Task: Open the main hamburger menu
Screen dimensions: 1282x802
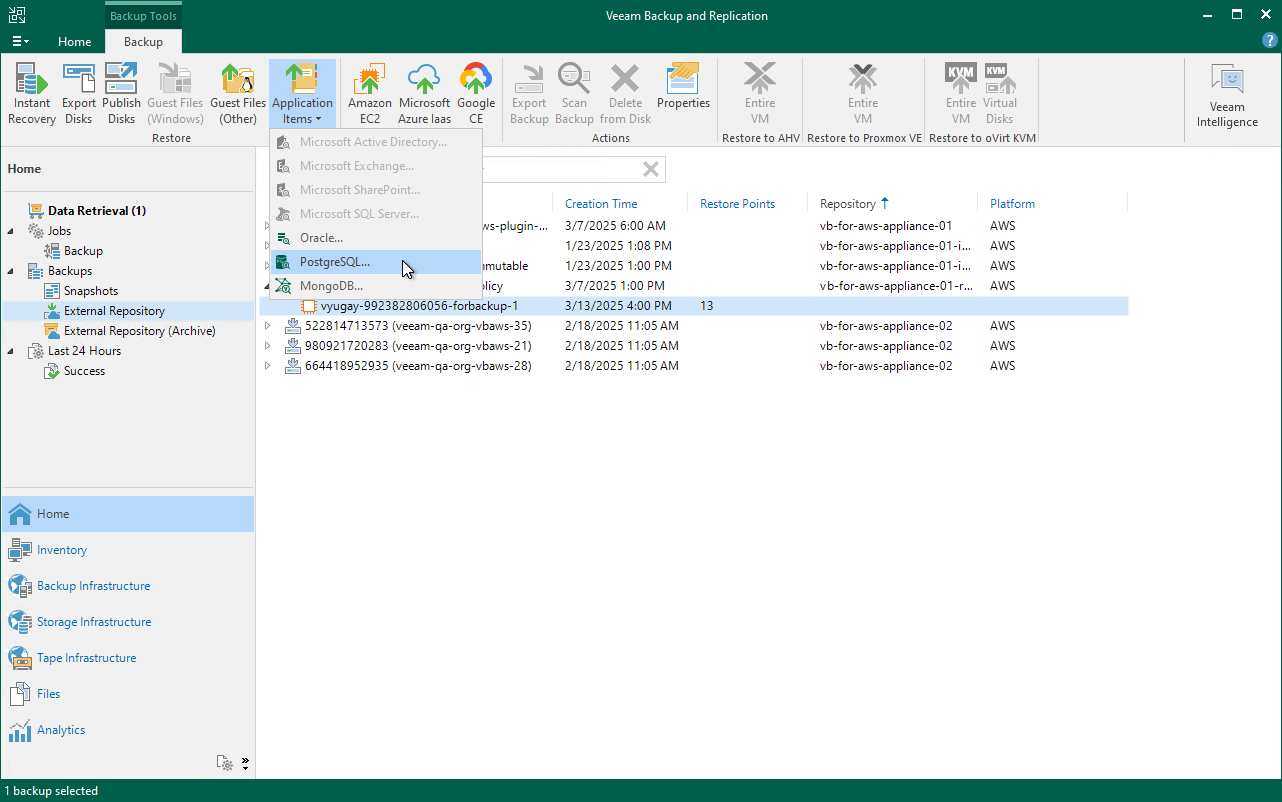Action: [x=20, y=41]
